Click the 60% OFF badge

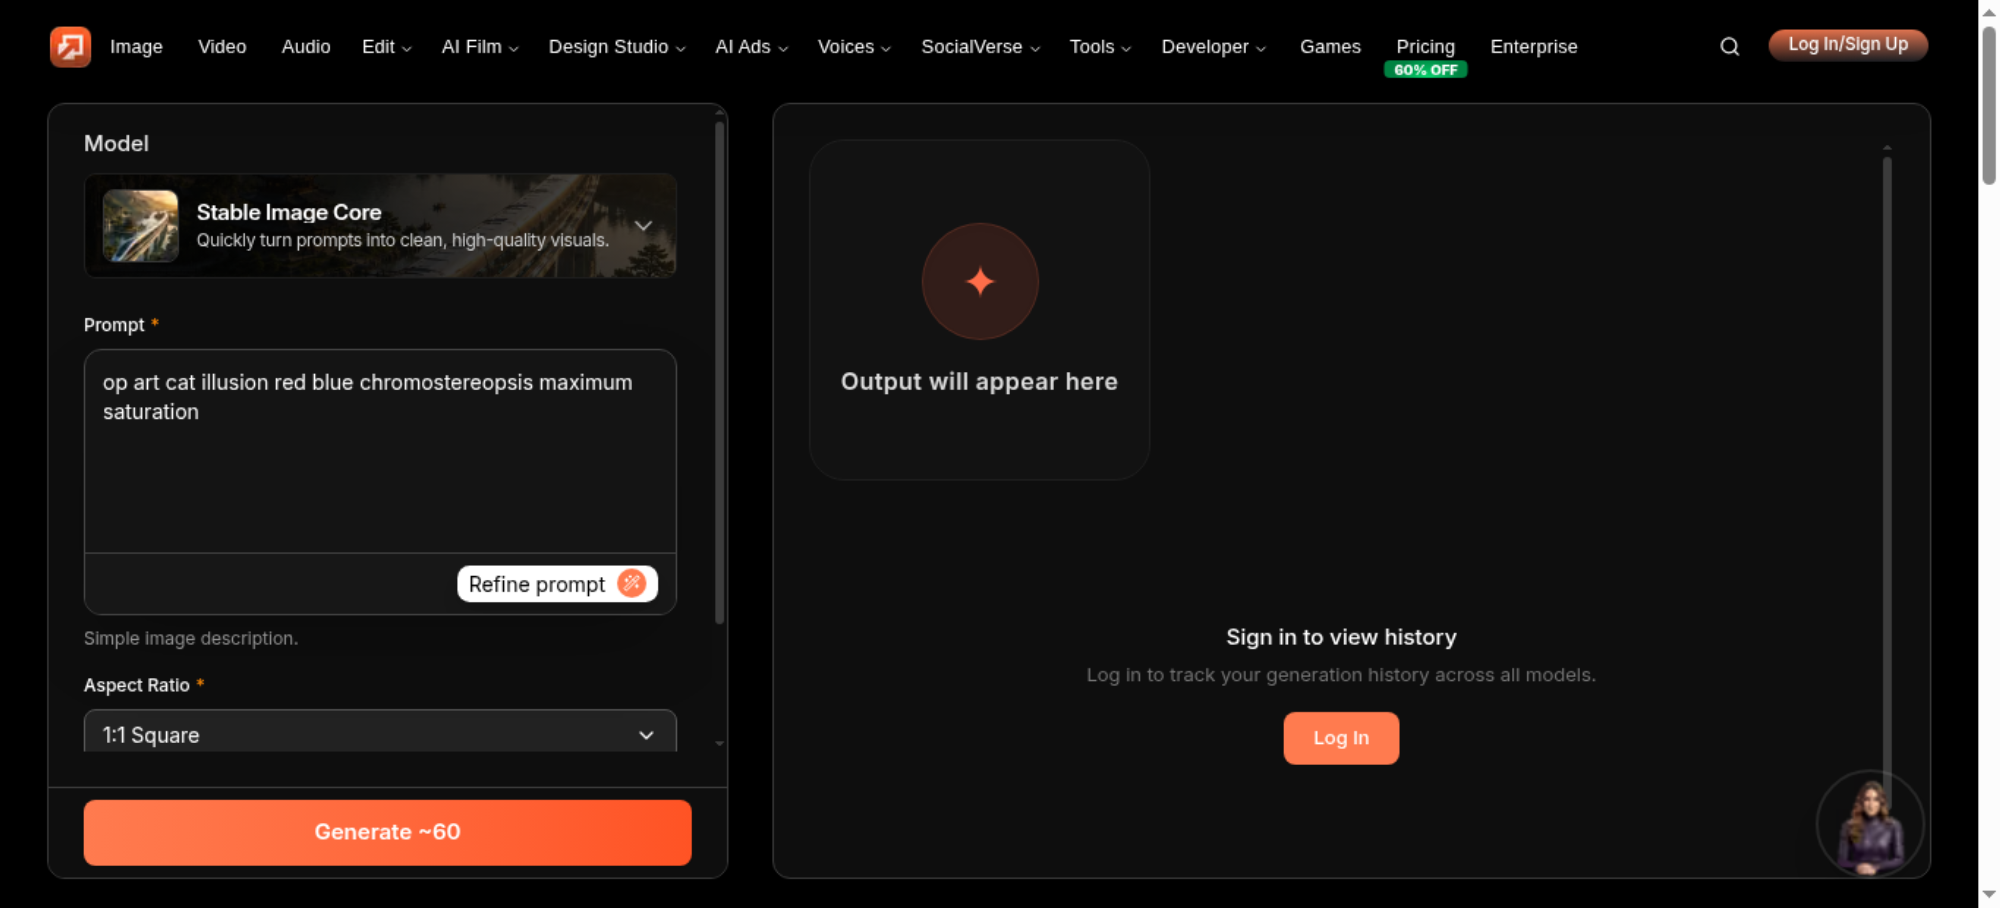1425,70
